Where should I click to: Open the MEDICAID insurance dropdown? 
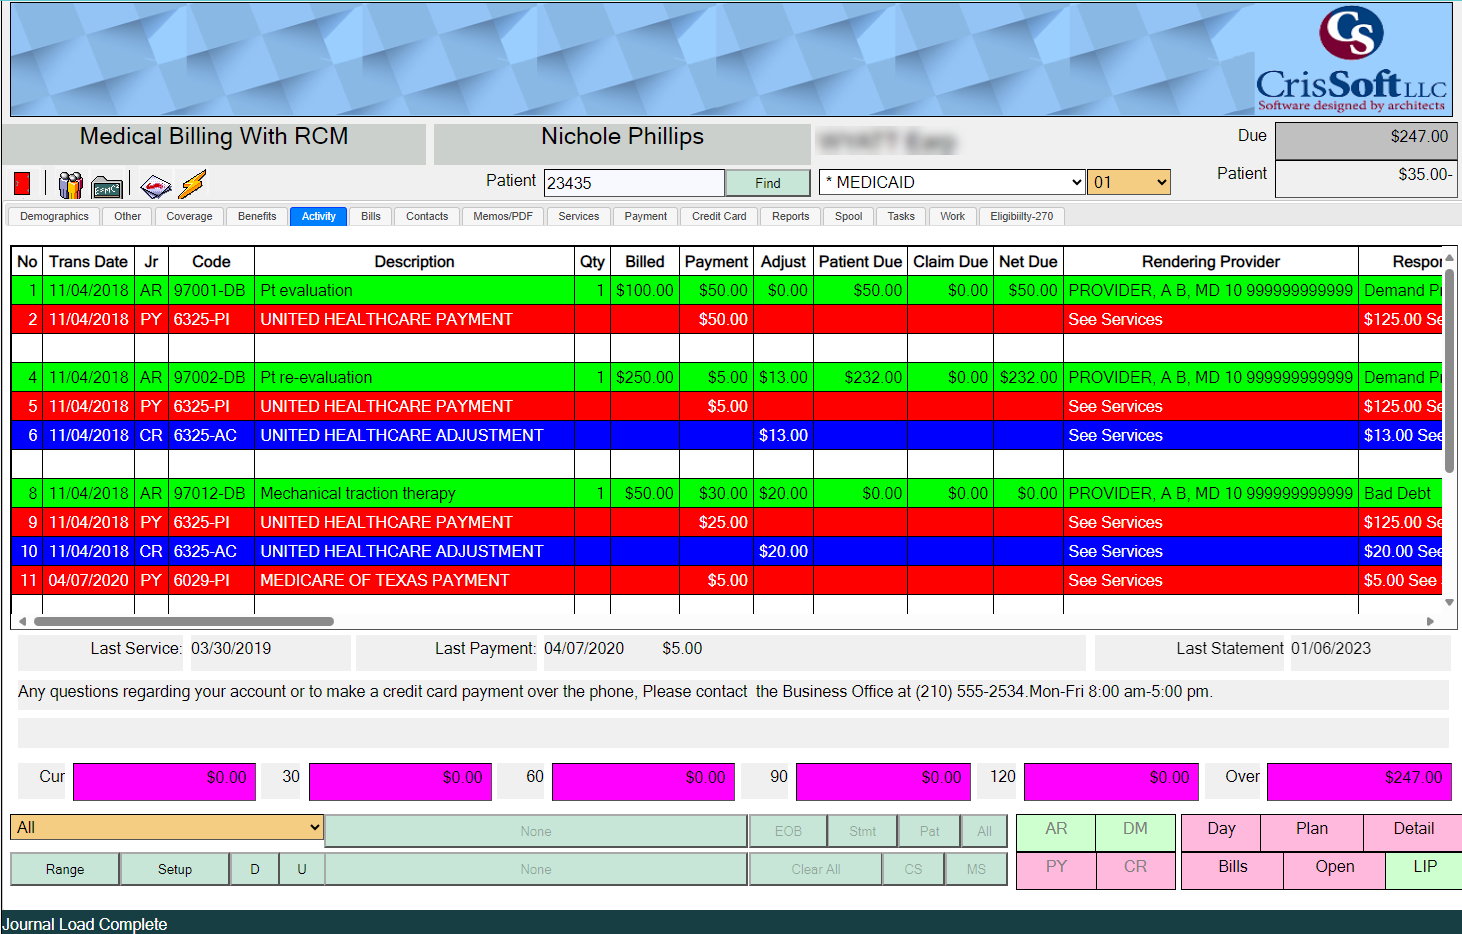point(949,182)
